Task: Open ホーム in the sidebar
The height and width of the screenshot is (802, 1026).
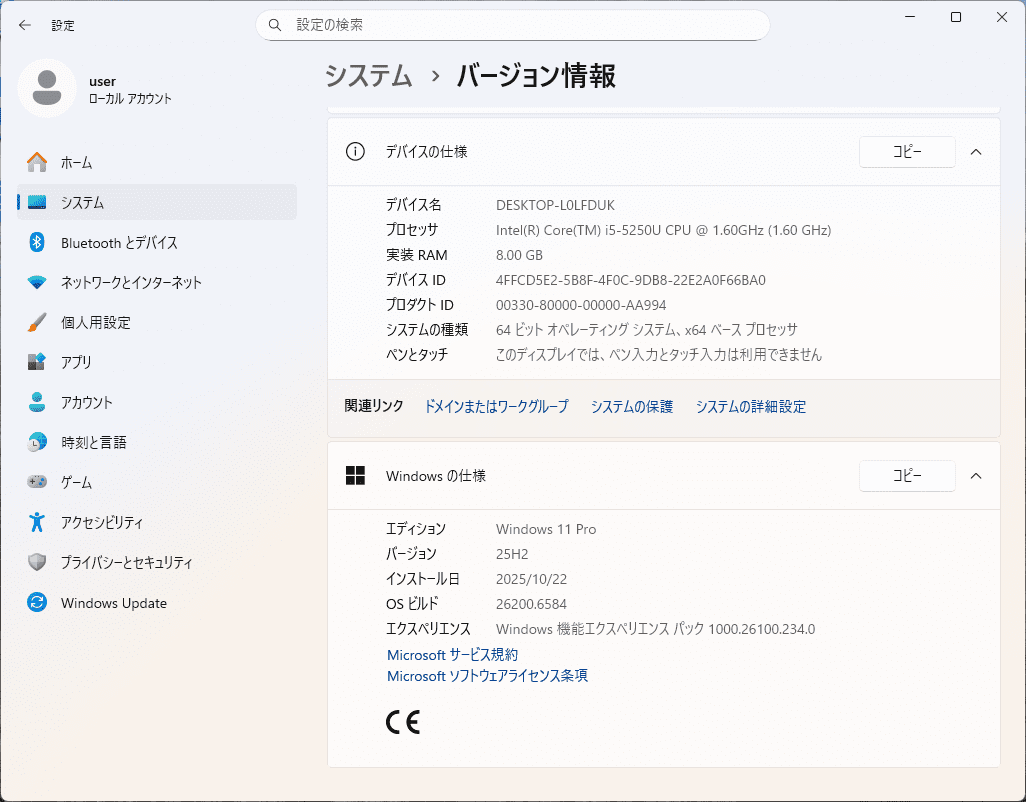Action: click(157, 162)
